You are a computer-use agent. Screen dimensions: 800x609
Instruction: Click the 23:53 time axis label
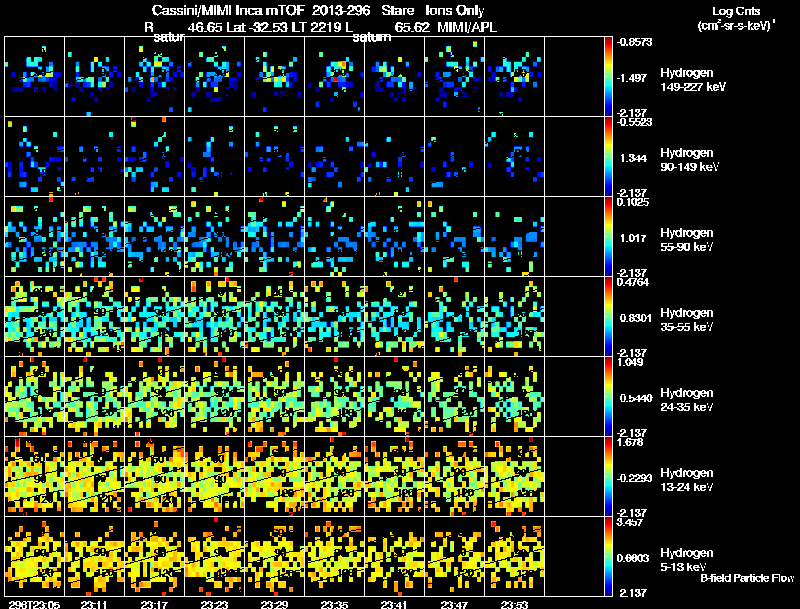pyautogui.click(x=514, y=604)
